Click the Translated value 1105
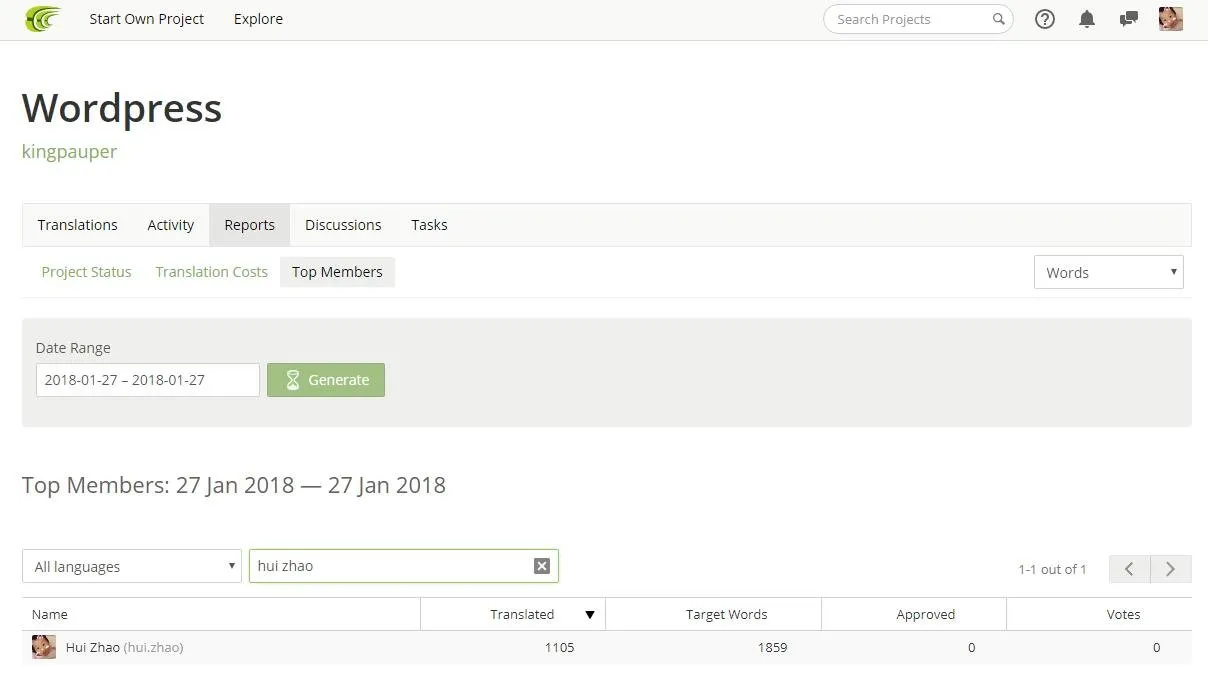Image resolution: width=1208 pixels, height=699 pixels. click(x=560, y=647)
